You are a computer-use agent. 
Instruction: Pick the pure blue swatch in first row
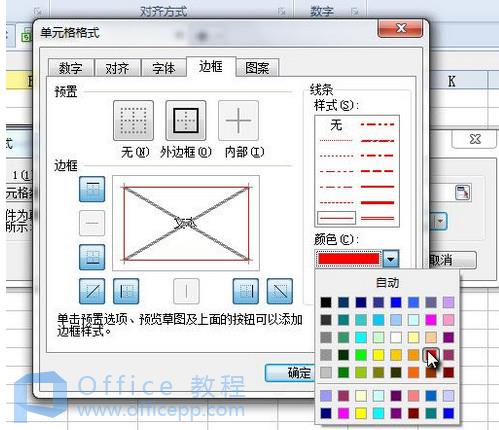click(396, 302)
